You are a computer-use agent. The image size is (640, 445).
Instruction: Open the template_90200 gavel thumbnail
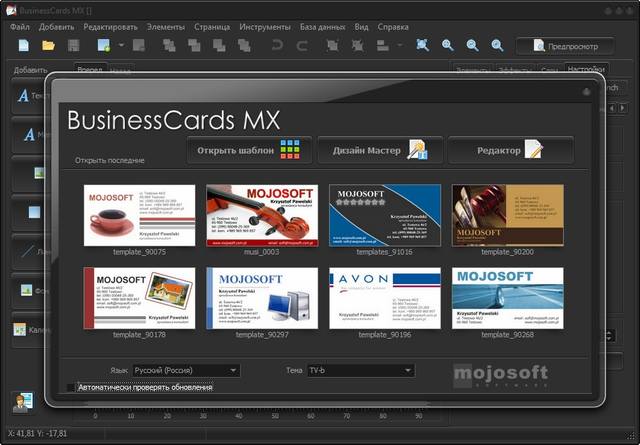(508, 216)
